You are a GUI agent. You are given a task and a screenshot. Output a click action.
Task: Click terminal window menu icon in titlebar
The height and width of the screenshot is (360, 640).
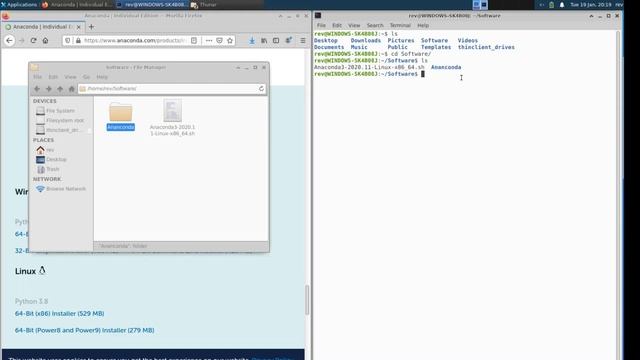(318, 16)
